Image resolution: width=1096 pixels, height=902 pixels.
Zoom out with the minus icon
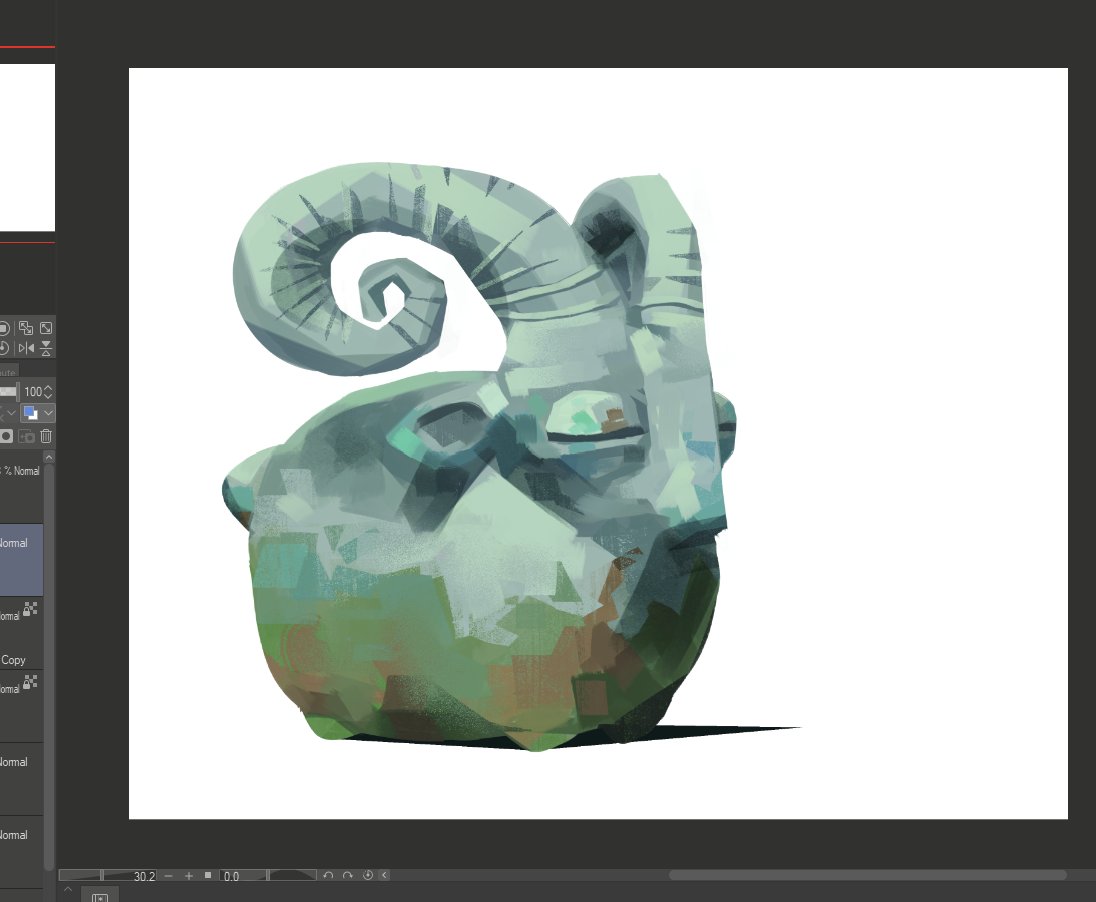[x=168, y=875]
